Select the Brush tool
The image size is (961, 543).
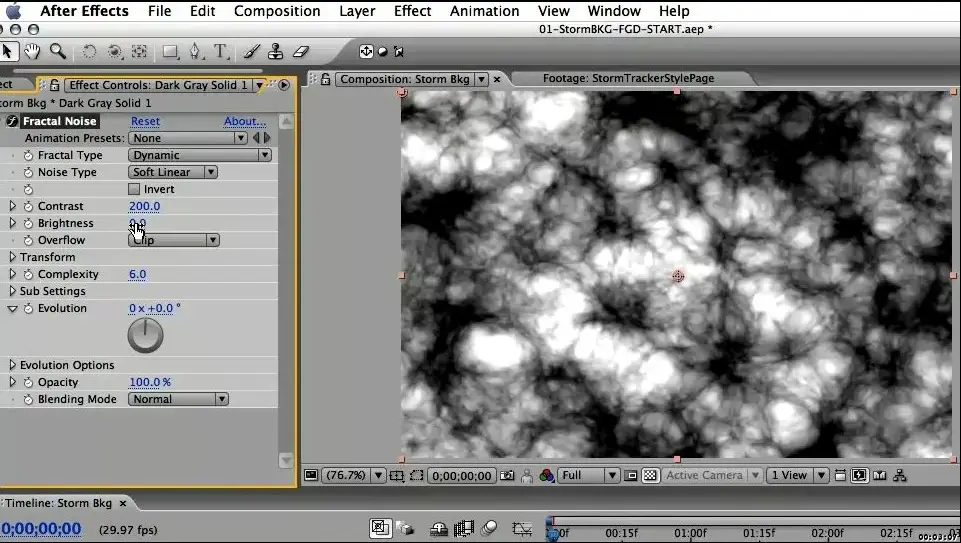click(x=252, y=51)
